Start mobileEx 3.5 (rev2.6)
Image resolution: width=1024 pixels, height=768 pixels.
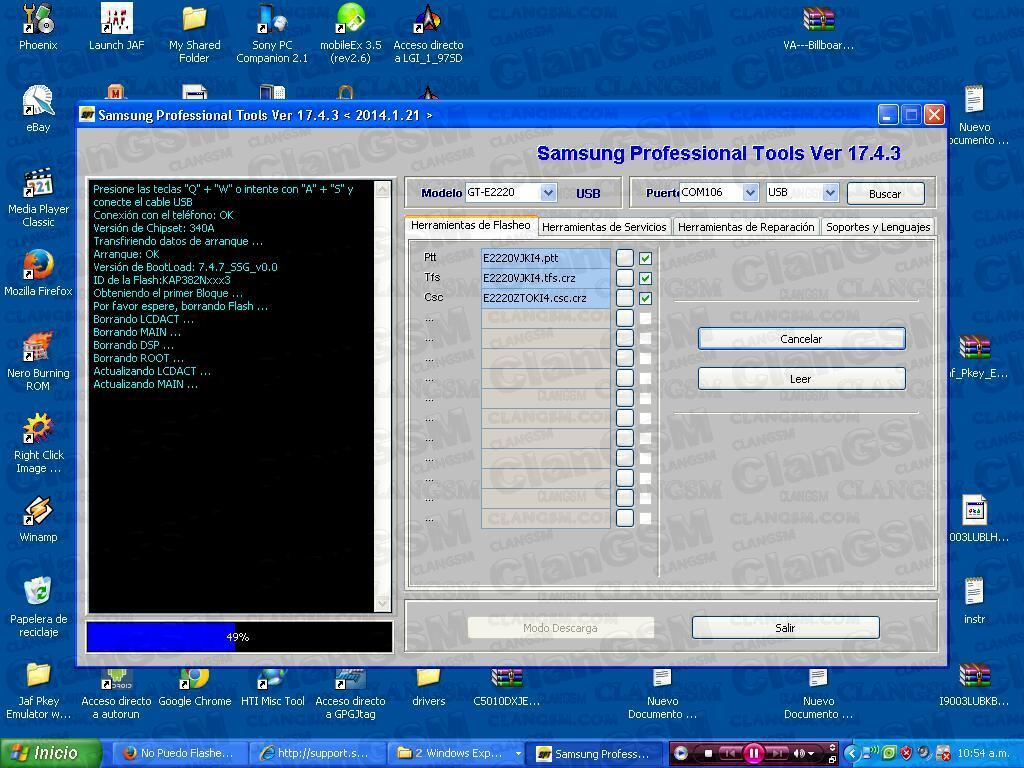tap(349, 20)
